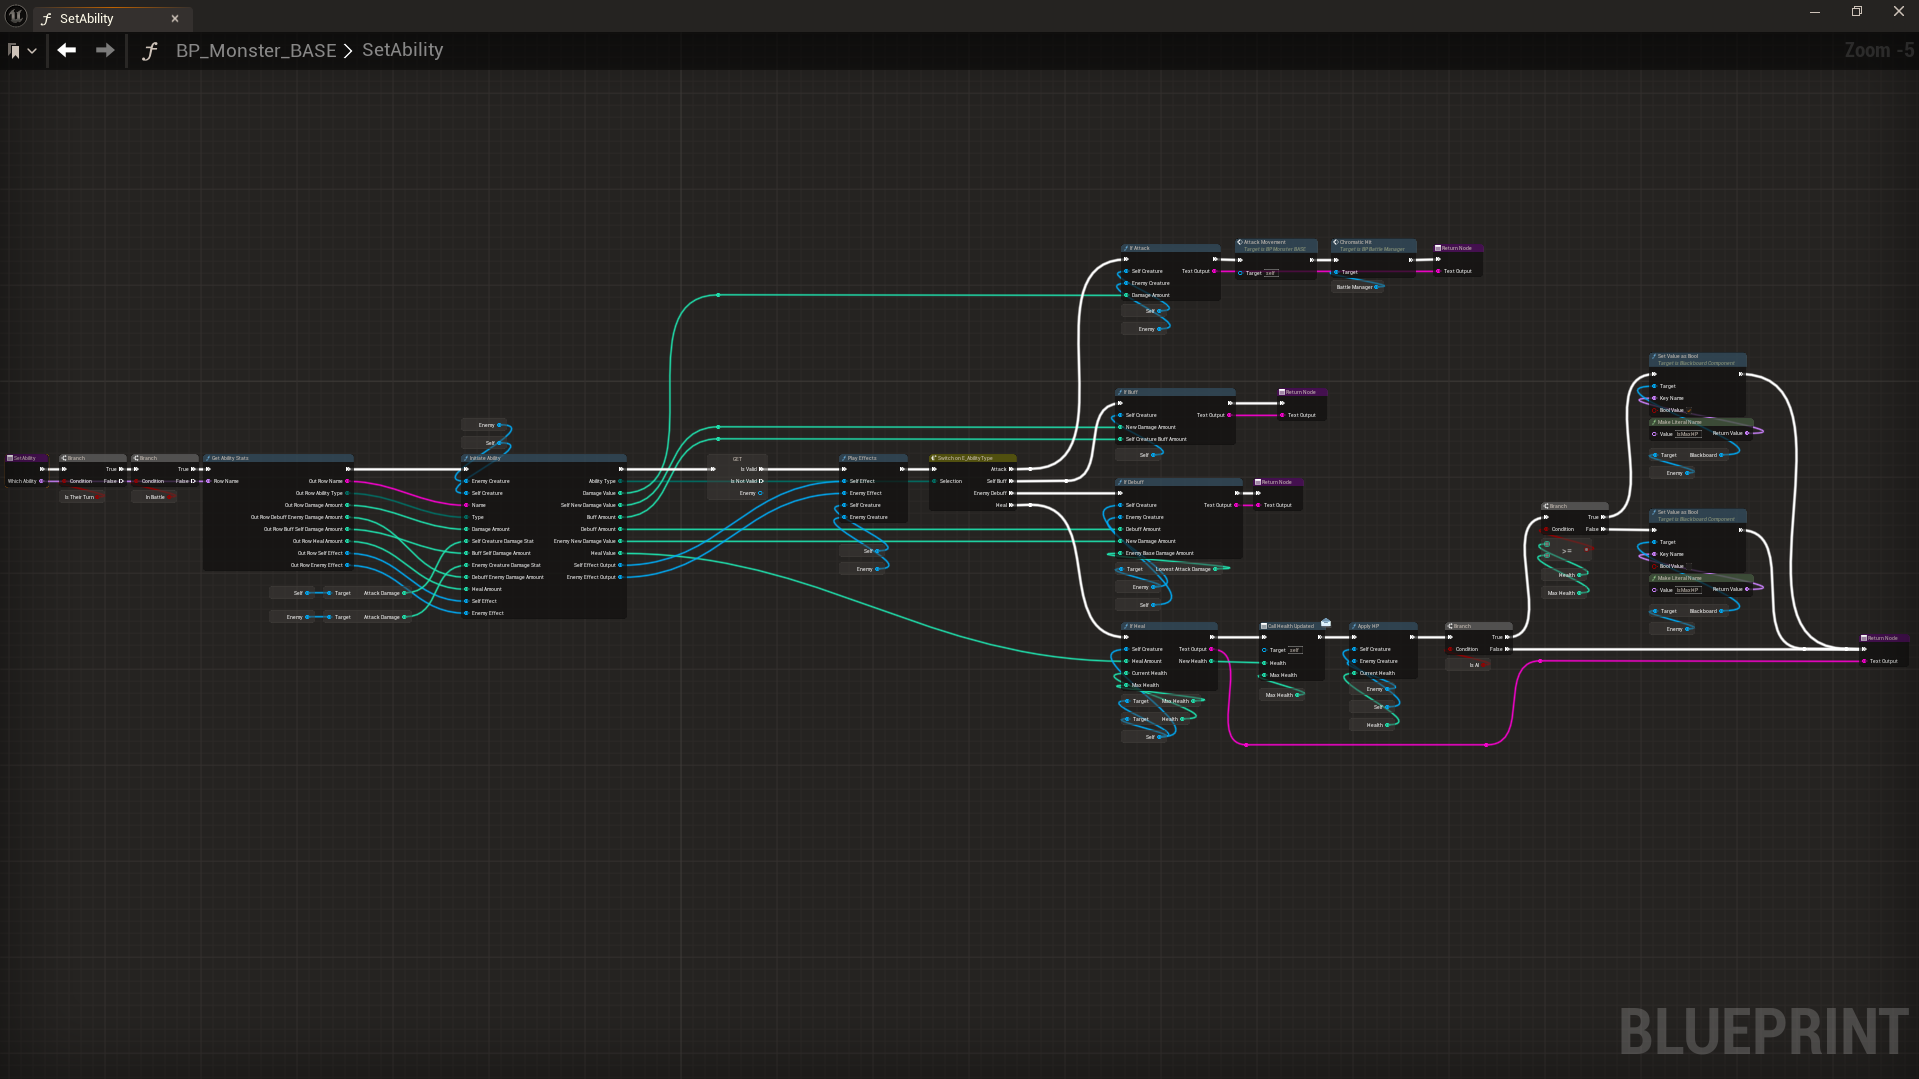Click the Get Ability Stats node title
This screenshot has height=1079, width=1919.
tap(230, 458)
